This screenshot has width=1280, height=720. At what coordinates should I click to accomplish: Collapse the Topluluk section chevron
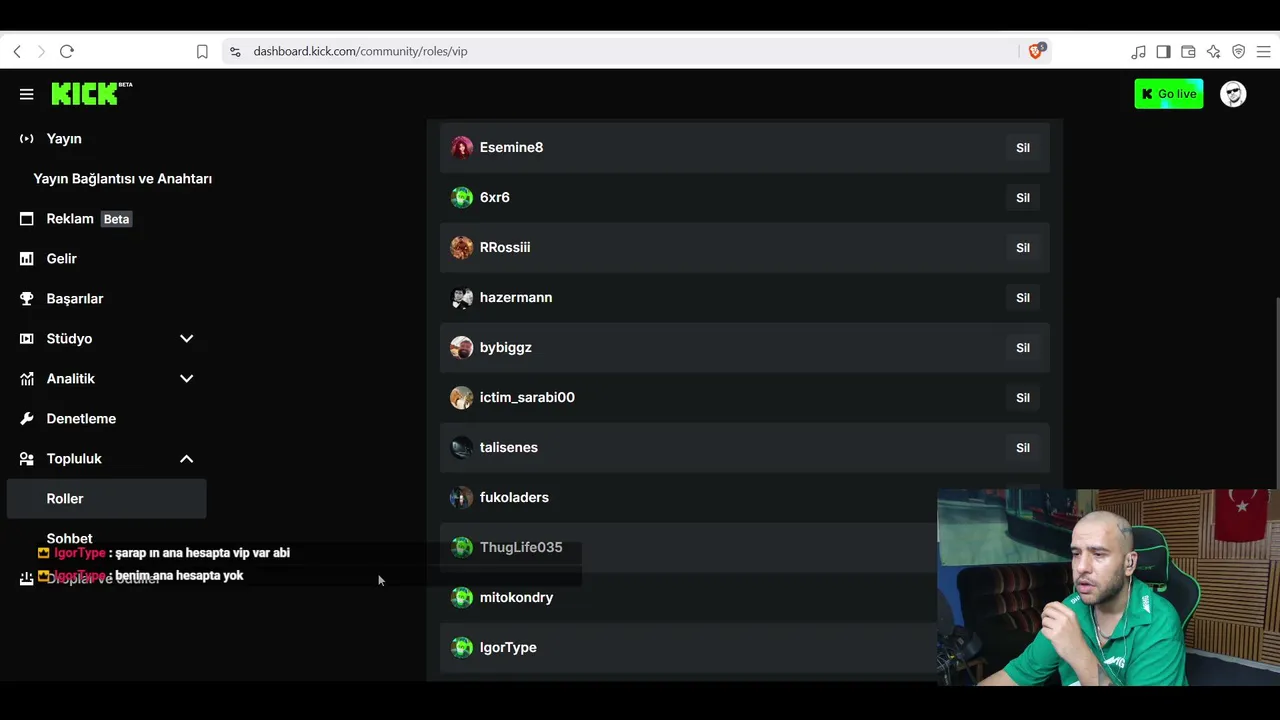coord(186,459)
